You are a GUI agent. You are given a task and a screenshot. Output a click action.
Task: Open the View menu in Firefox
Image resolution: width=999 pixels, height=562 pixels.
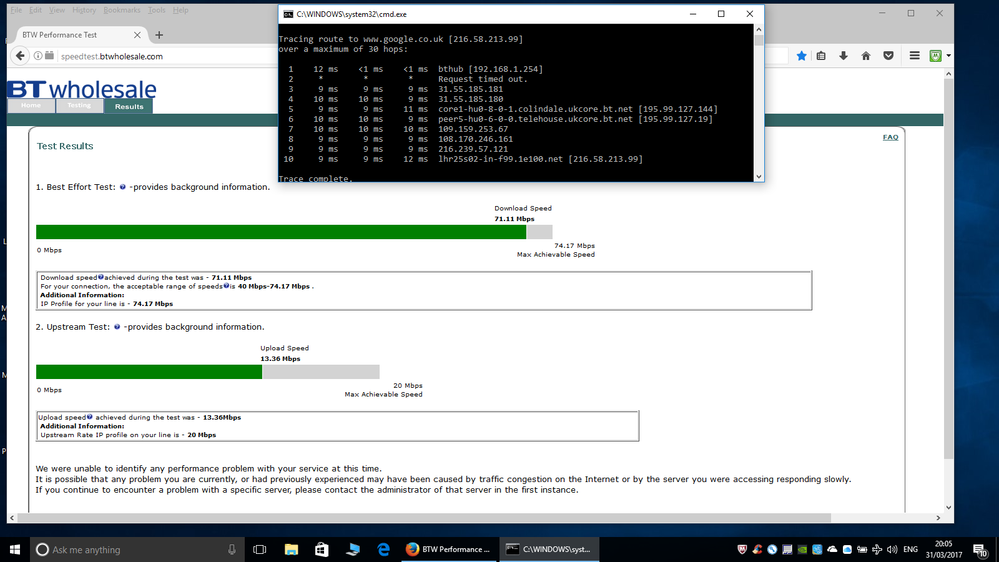[57, 10]
